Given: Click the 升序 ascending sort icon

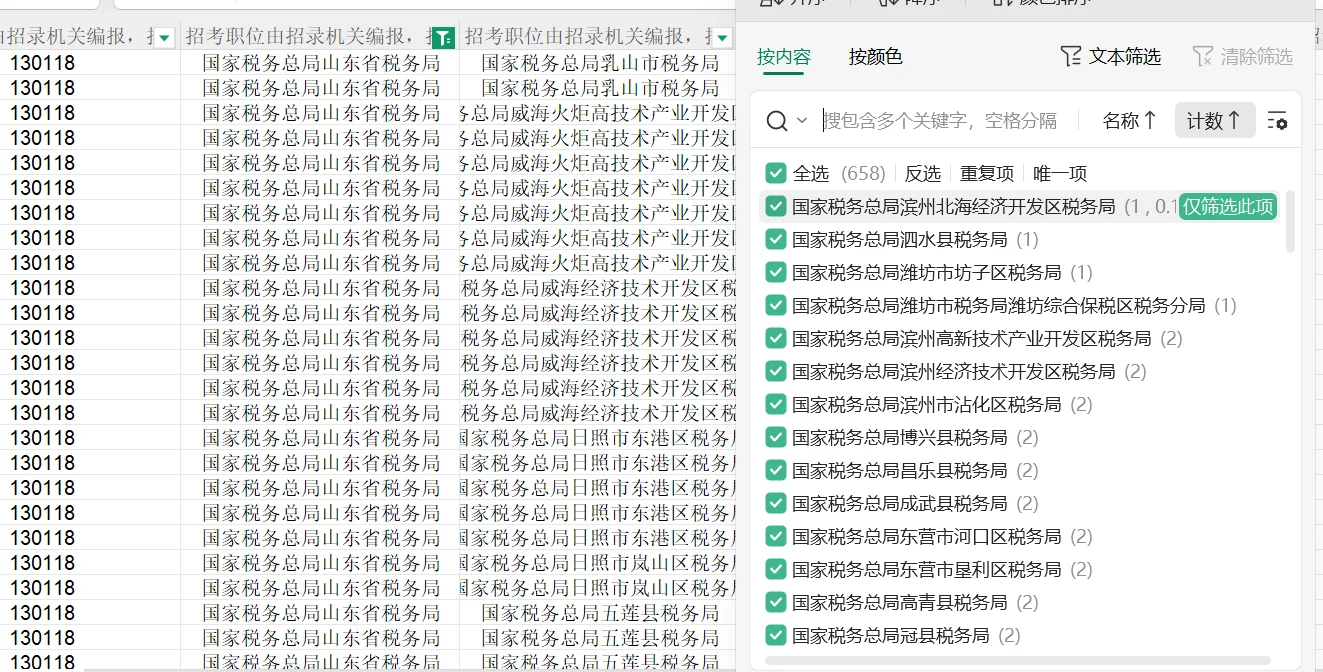Looking at the screenshot, I should point(767,4).
